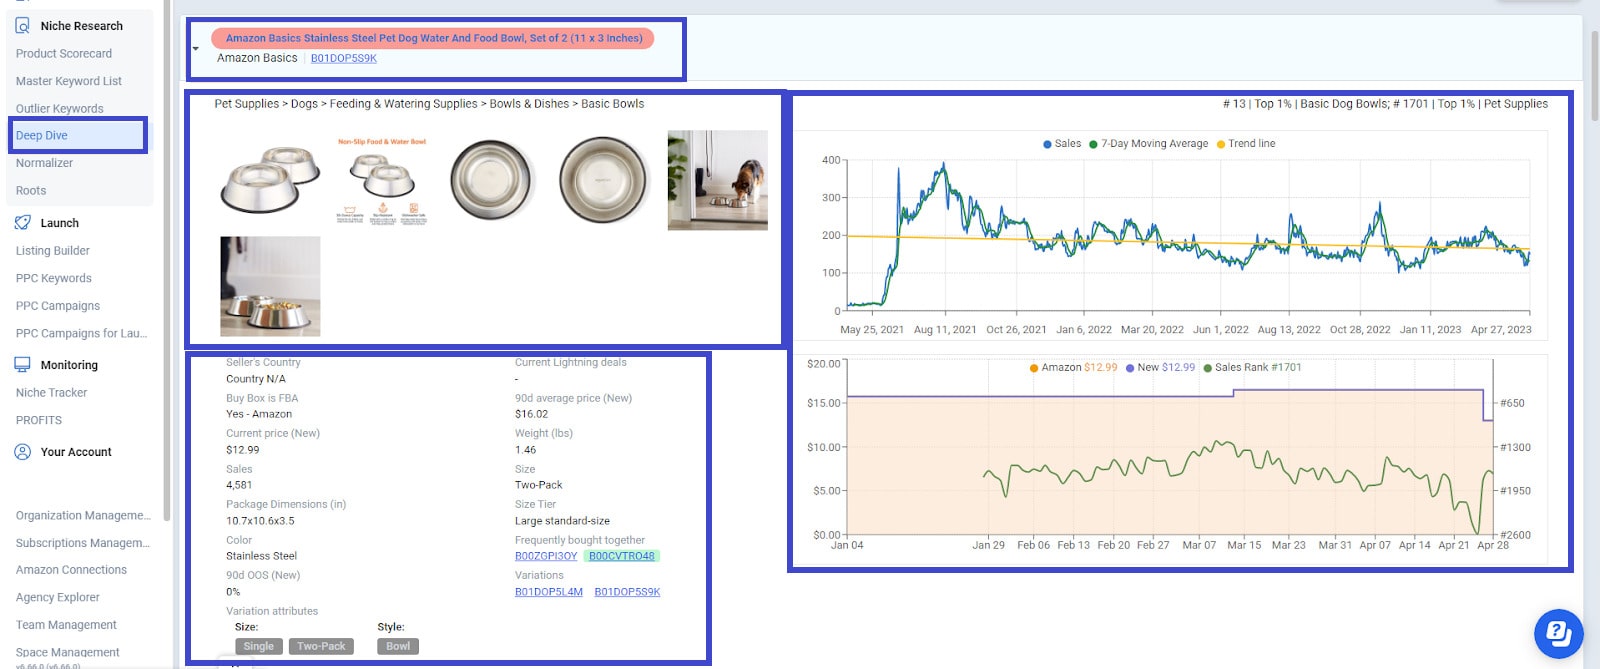
Task: Open the Niche Research section icon
Action: (22, 26)
